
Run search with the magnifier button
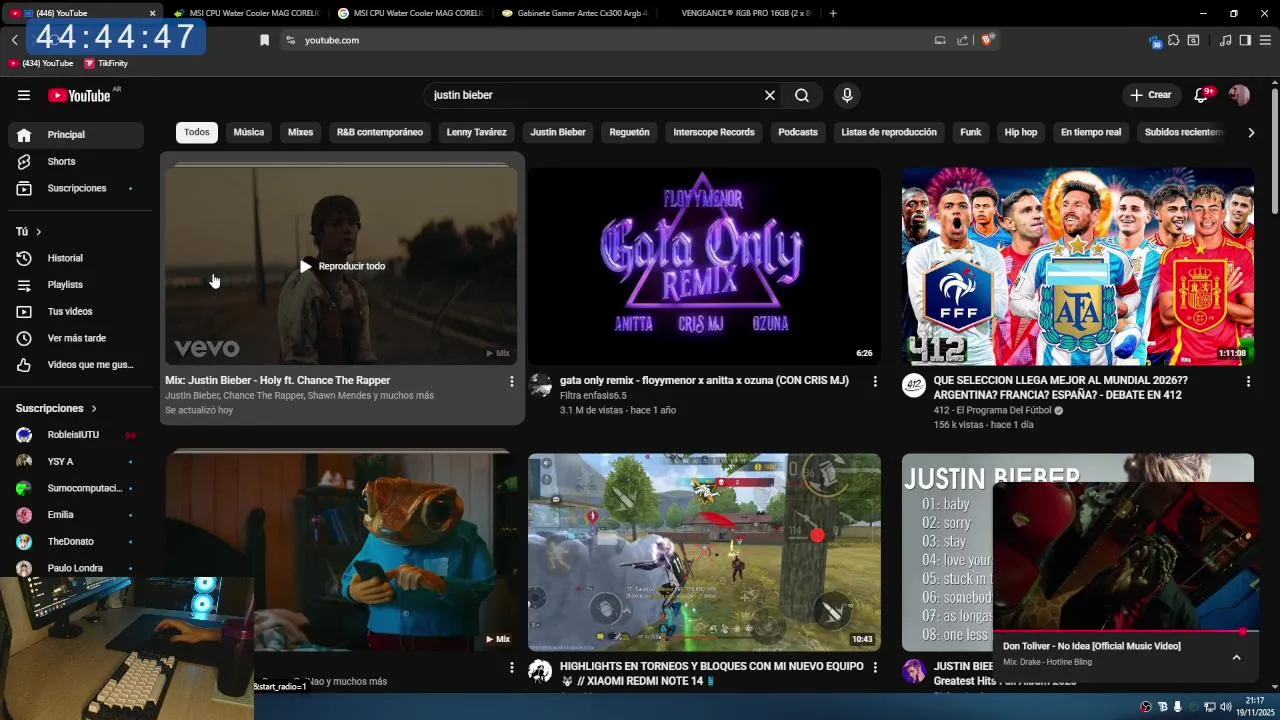click(802, 95)
